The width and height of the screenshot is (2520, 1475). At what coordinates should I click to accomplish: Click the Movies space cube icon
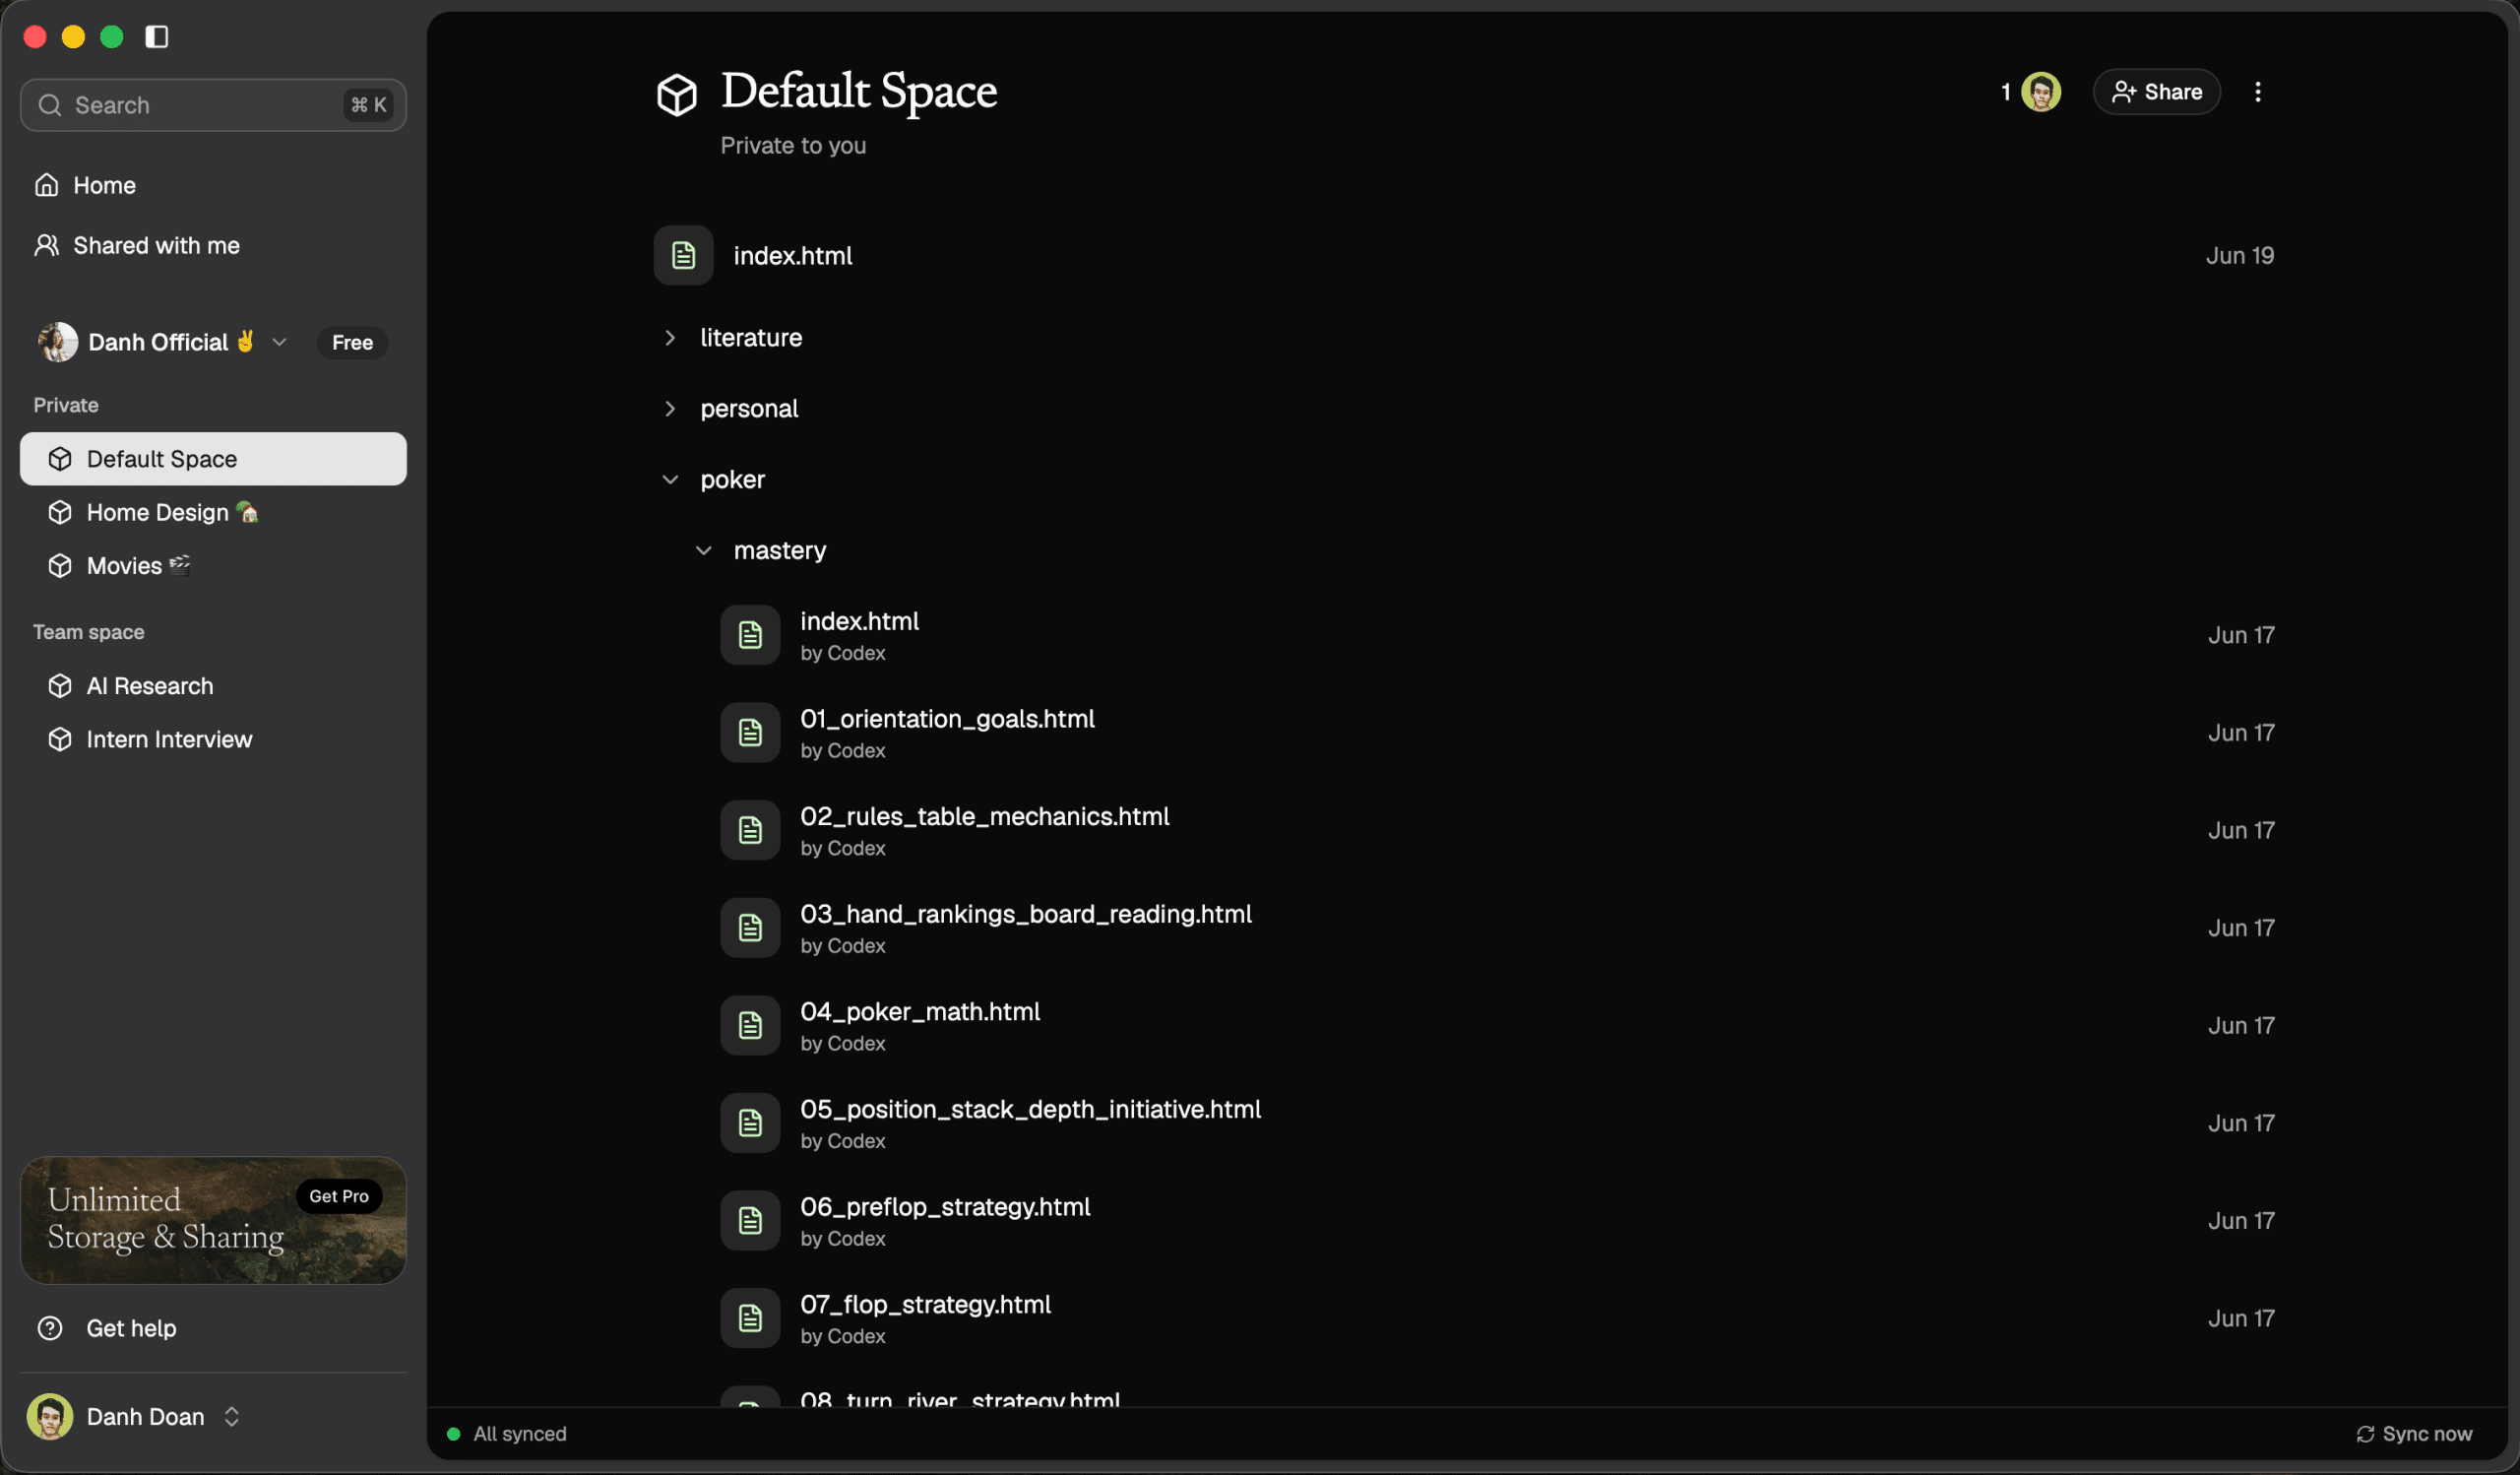pyautogui.click(x=60, y=566)
